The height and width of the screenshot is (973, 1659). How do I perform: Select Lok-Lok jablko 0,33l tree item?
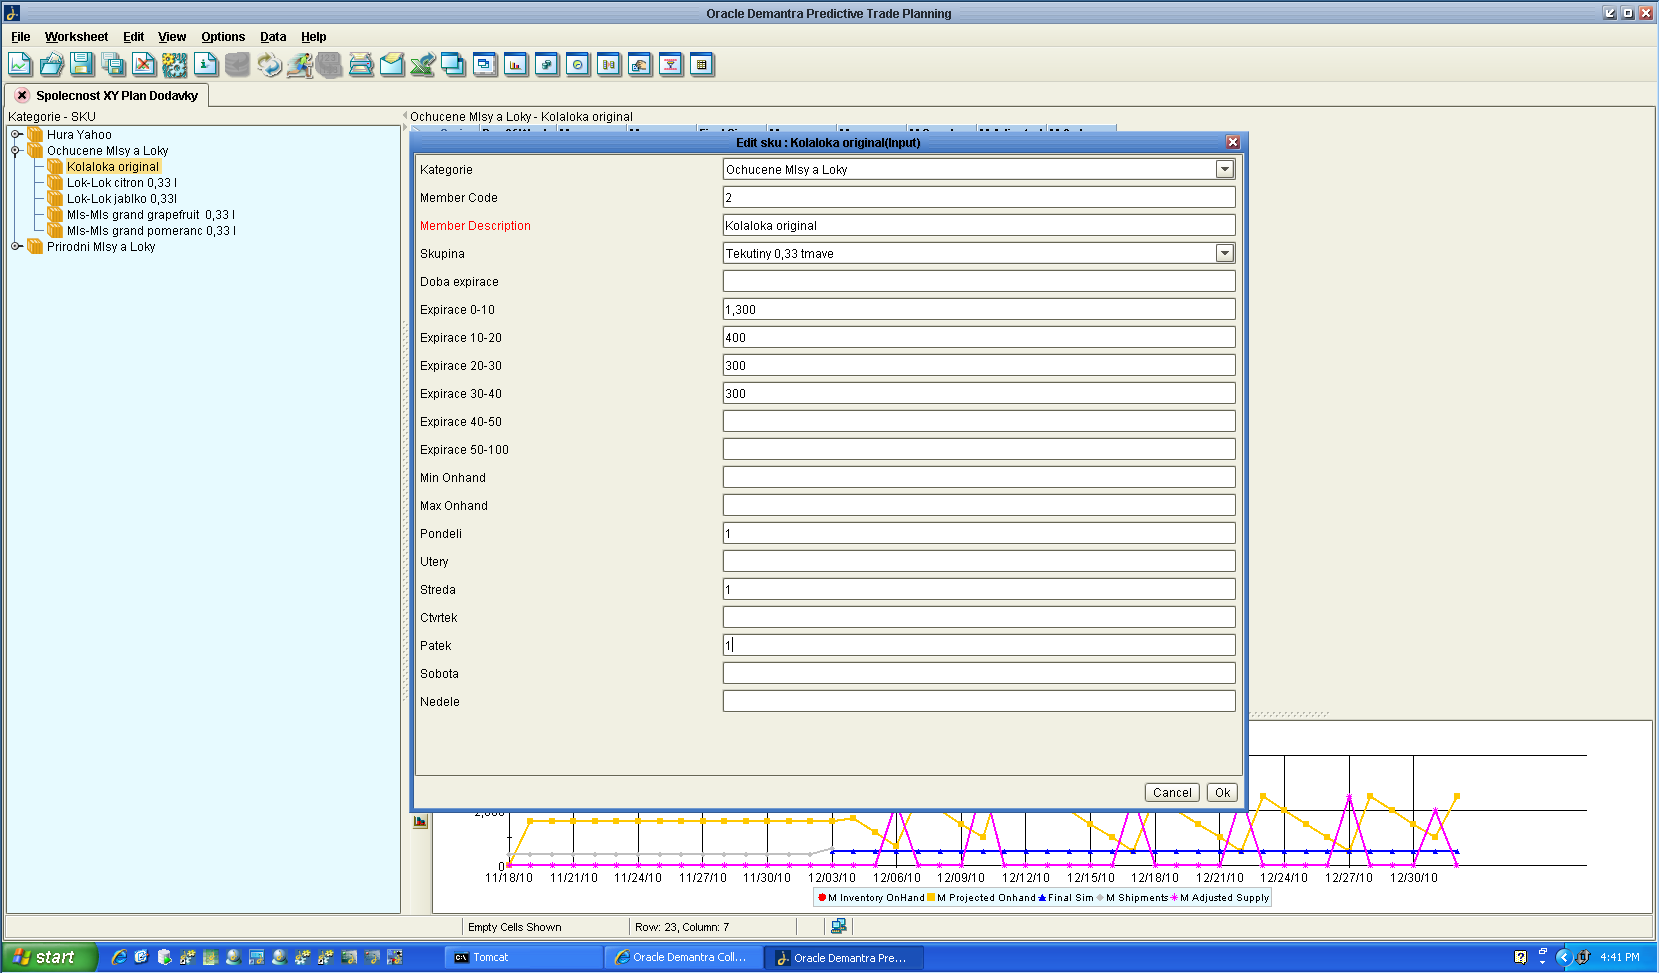pyautogui.click(x=122, y=198)
